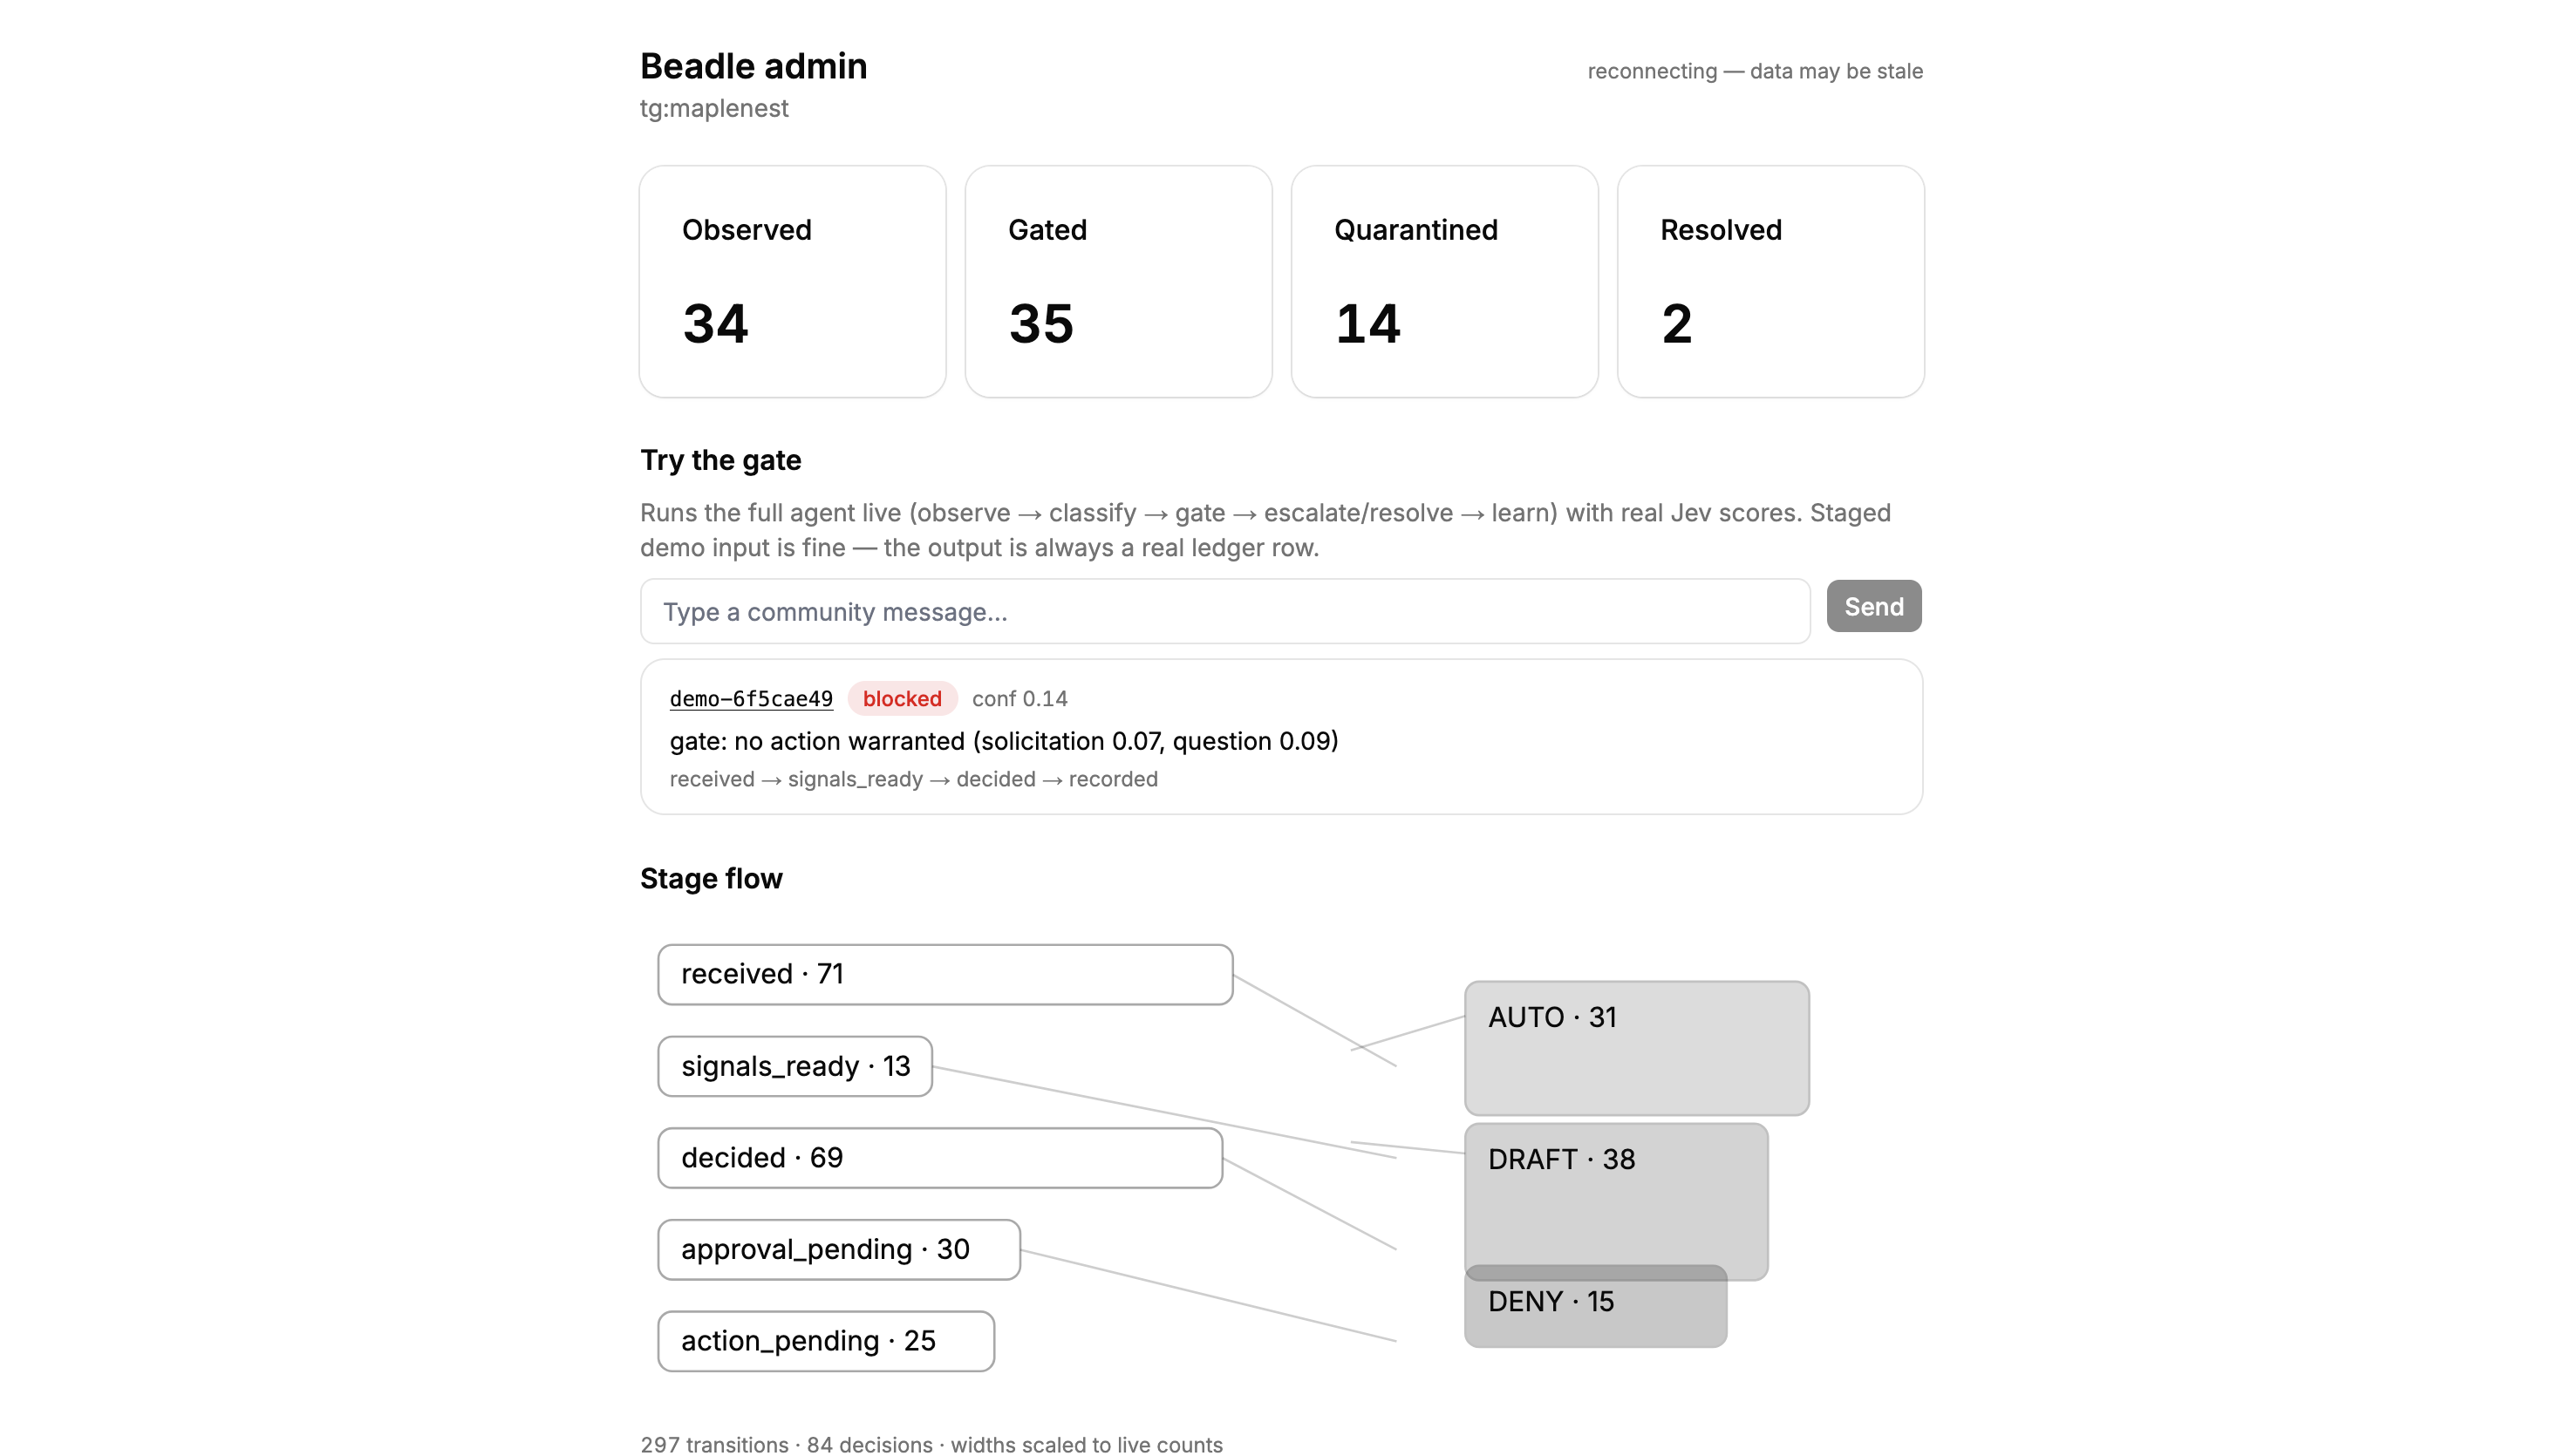
Task: Focus the community message input field
Action: pyautogui.click(x=1225, y=611)
